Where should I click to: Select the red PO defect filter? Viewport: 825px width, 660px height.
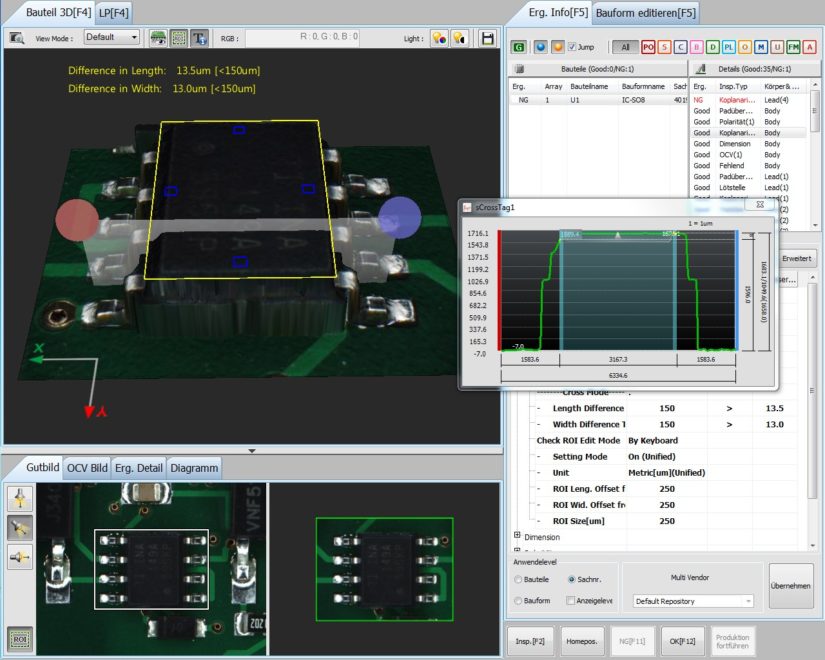coord(648,47)
